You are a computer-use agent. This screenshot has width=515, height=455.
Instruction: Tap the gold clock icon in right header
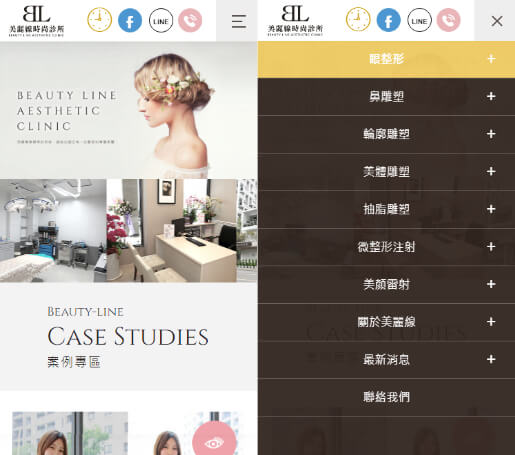click(x=358, y=20)
